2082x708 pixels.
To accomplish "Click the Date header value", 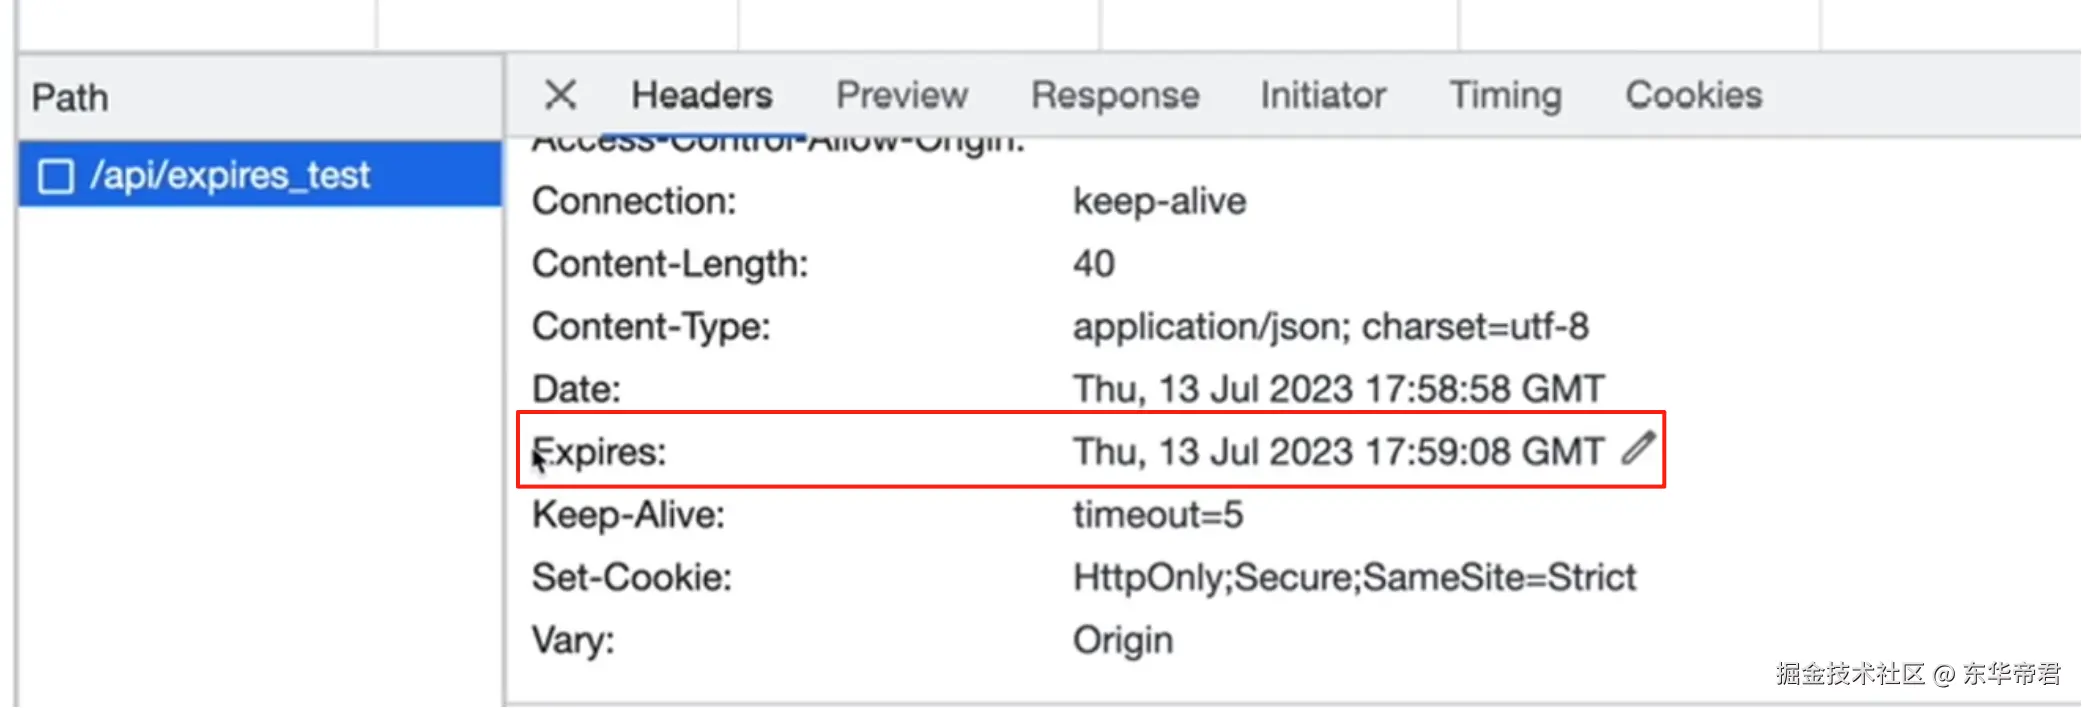I will (x=1337, y=389).
